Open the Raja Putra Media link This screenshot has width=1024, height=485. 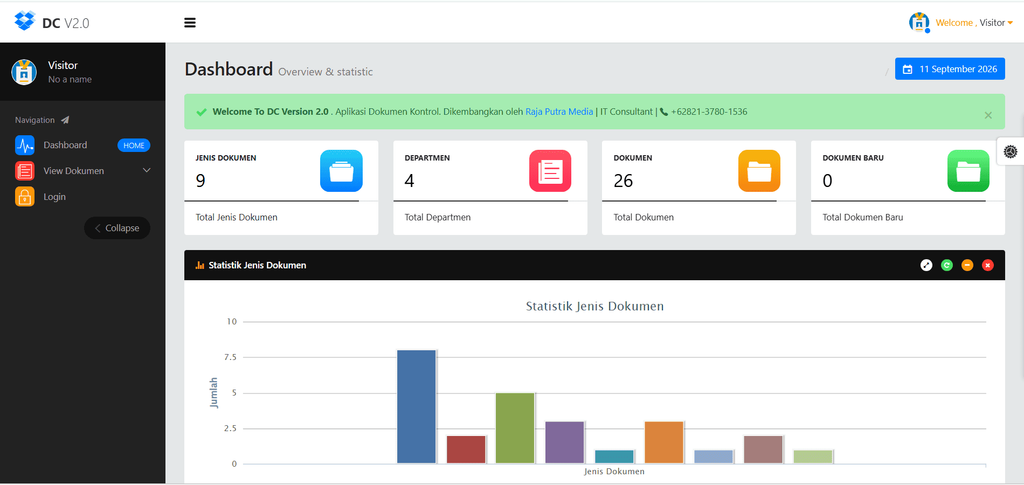[559, 112]
